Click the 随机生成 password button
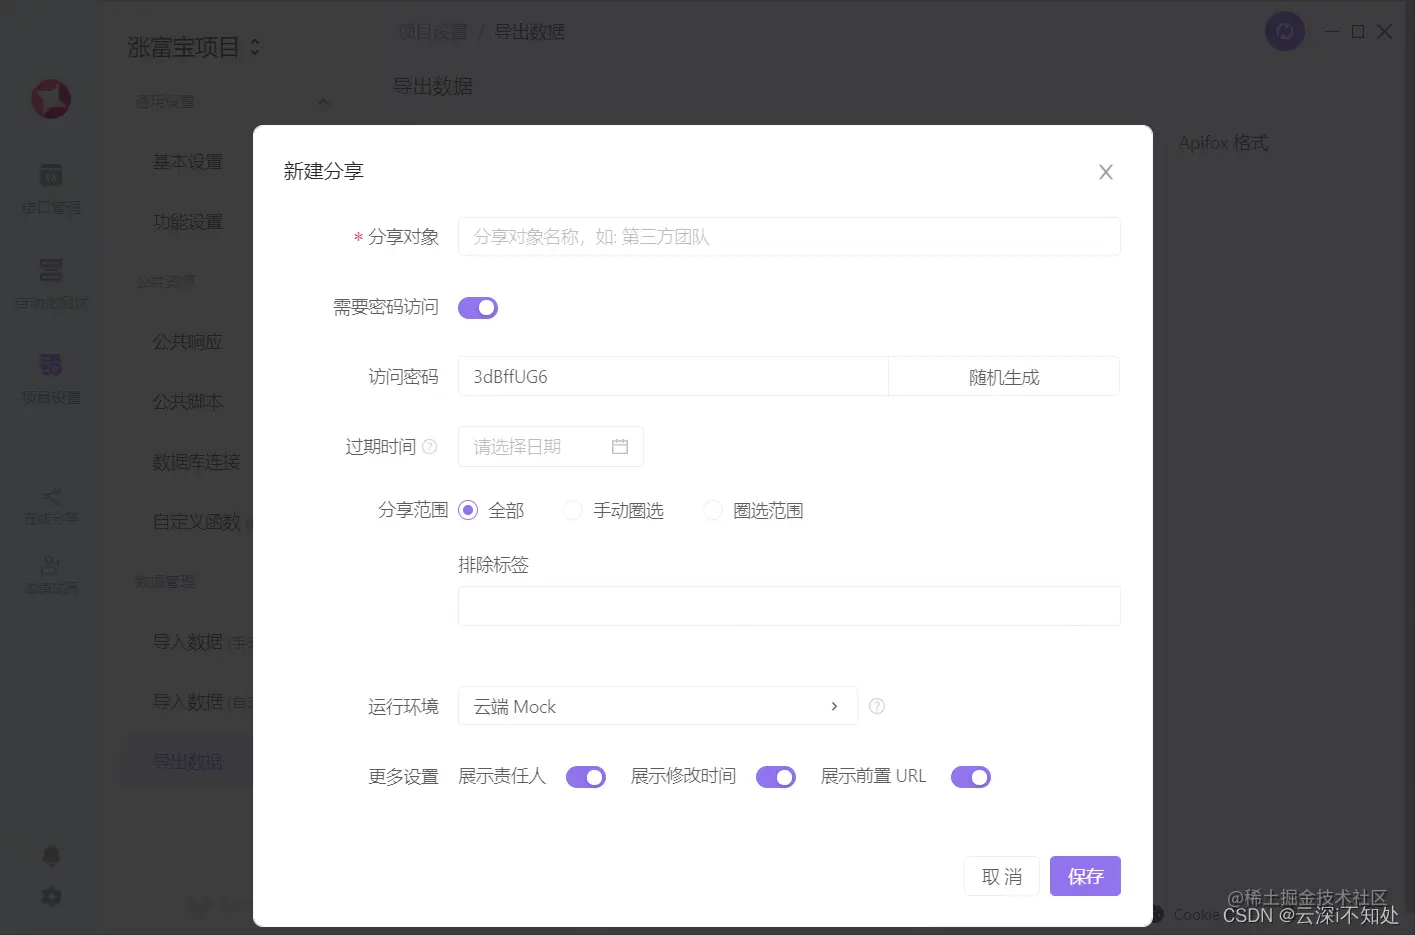The width and height of the screenshot is (1415, 935). click(x=1003, y=376)
